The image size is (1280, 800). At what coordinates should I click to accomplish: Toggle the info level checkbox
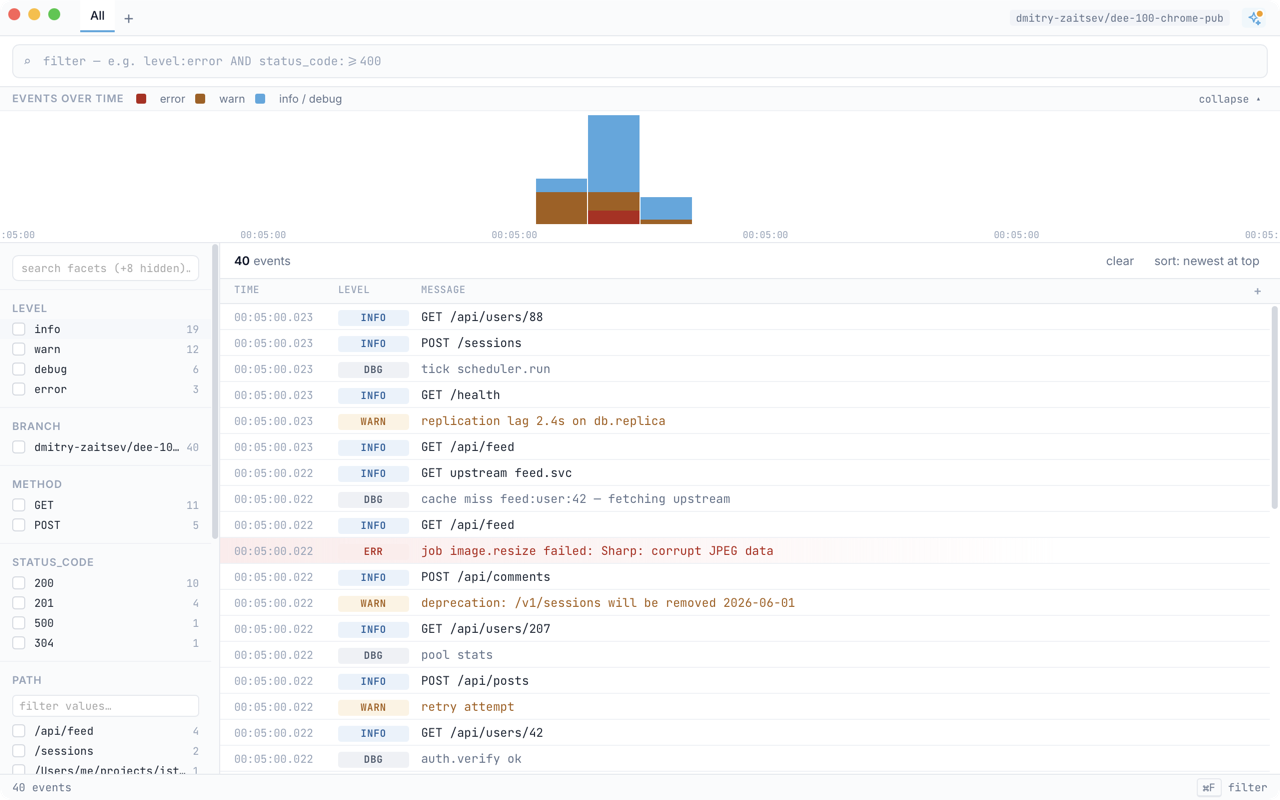(19, 329)
